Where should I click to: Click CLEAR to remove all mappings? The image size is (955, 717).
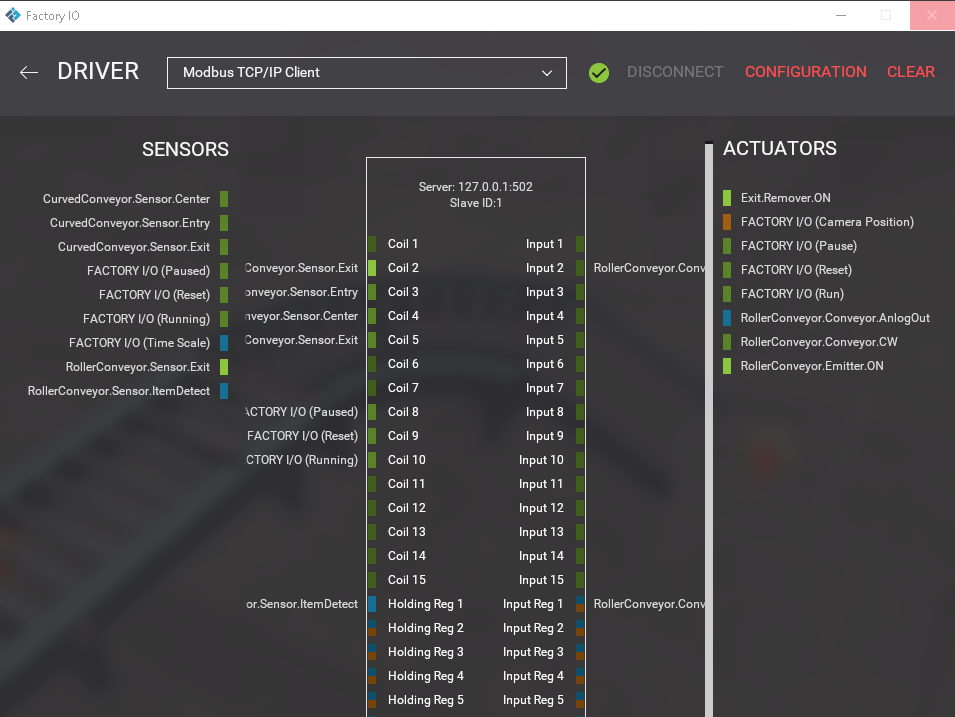pyautogui.click(x=911, y=72)
